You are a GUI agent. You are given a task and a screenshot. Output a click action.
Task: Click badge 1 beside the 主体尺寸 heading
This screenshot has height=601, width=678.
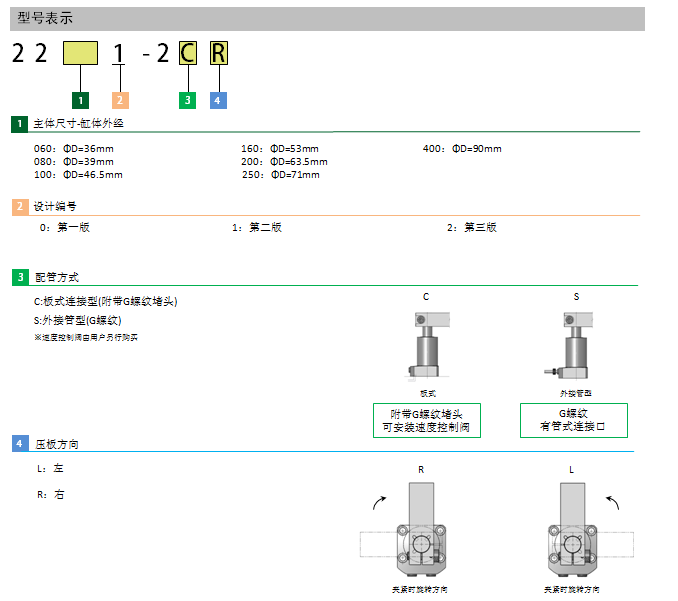pos(20,124)
